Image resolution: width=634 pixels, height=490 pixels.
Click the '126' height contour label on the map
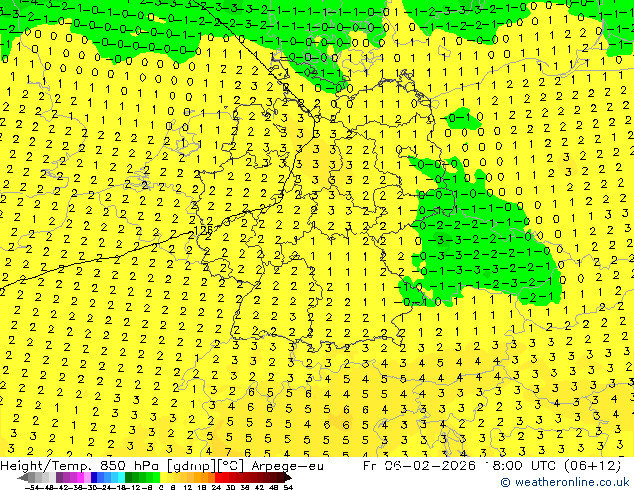[203, 230]
